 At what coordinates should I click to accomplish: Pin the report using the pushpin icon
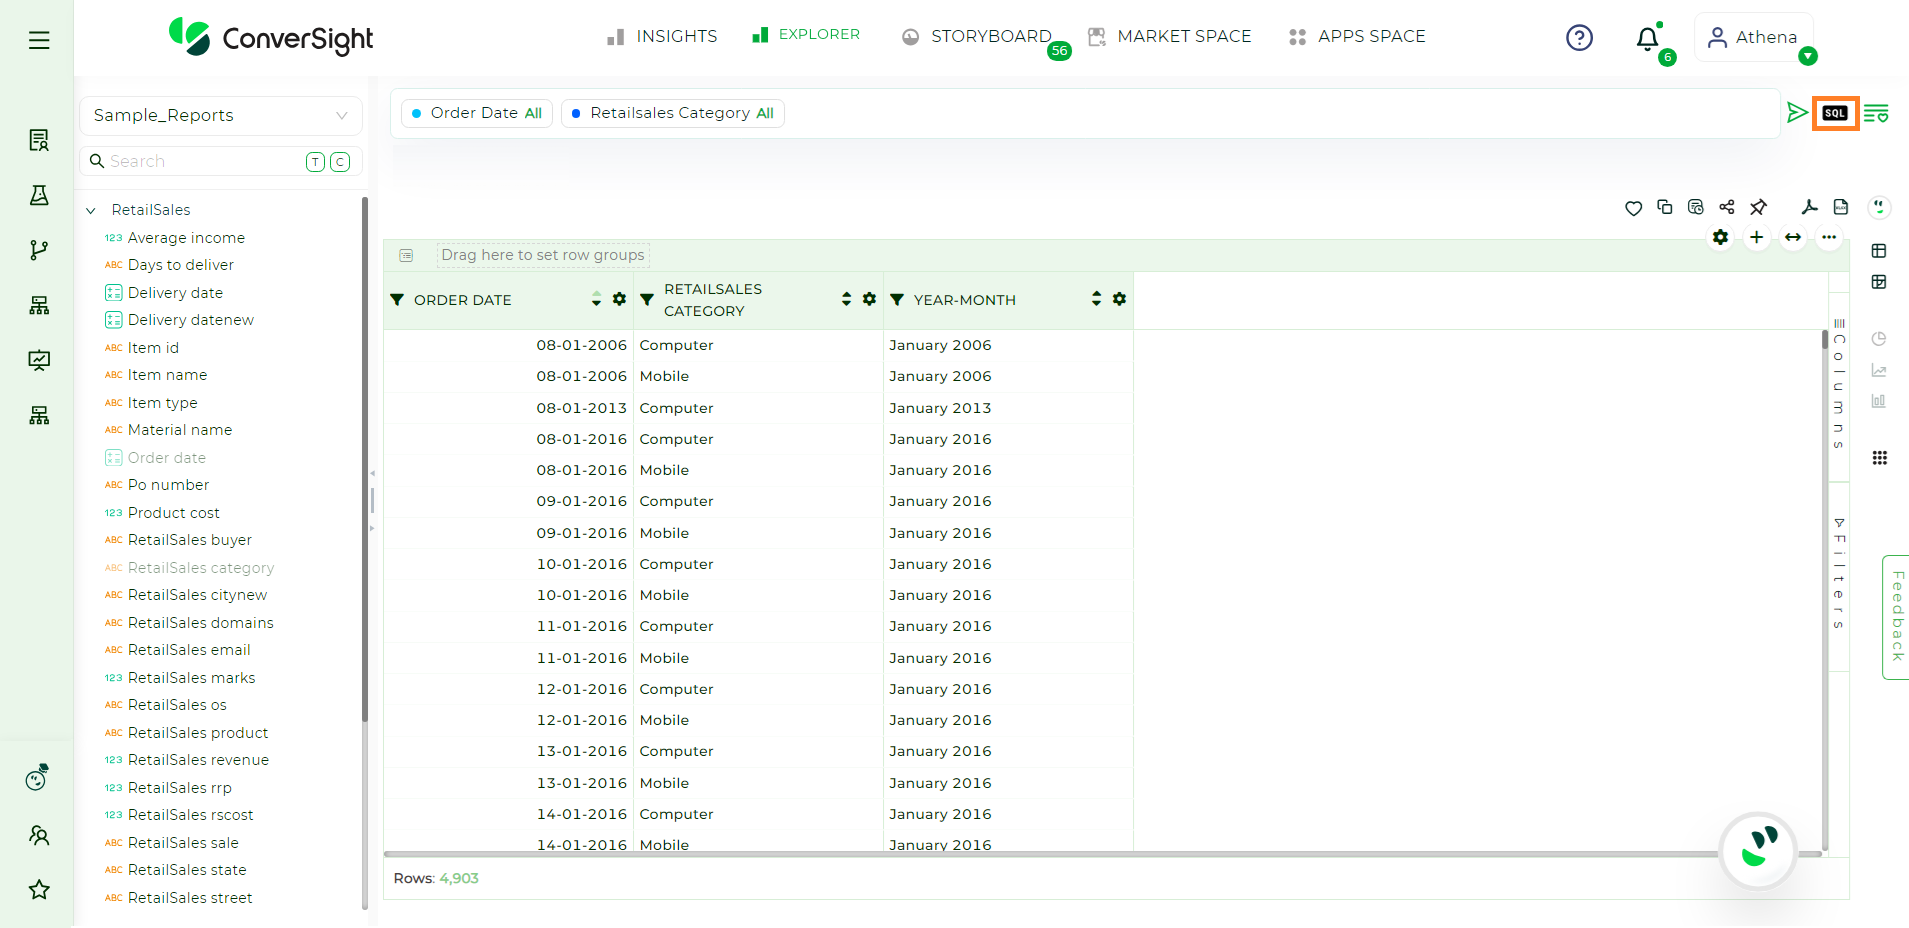[1758, 207]
